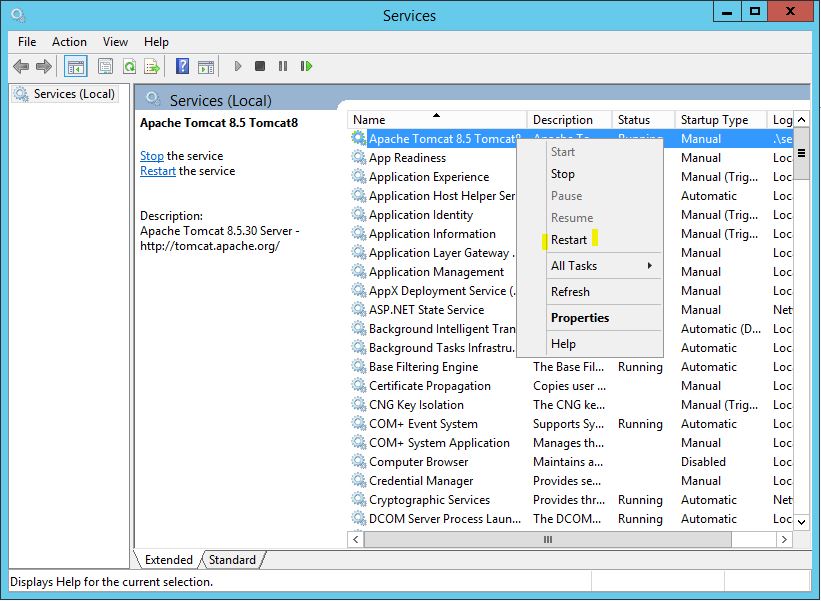Toggle the Show/Hide Console Tree icon
The image size is (821, 601).
76,66
